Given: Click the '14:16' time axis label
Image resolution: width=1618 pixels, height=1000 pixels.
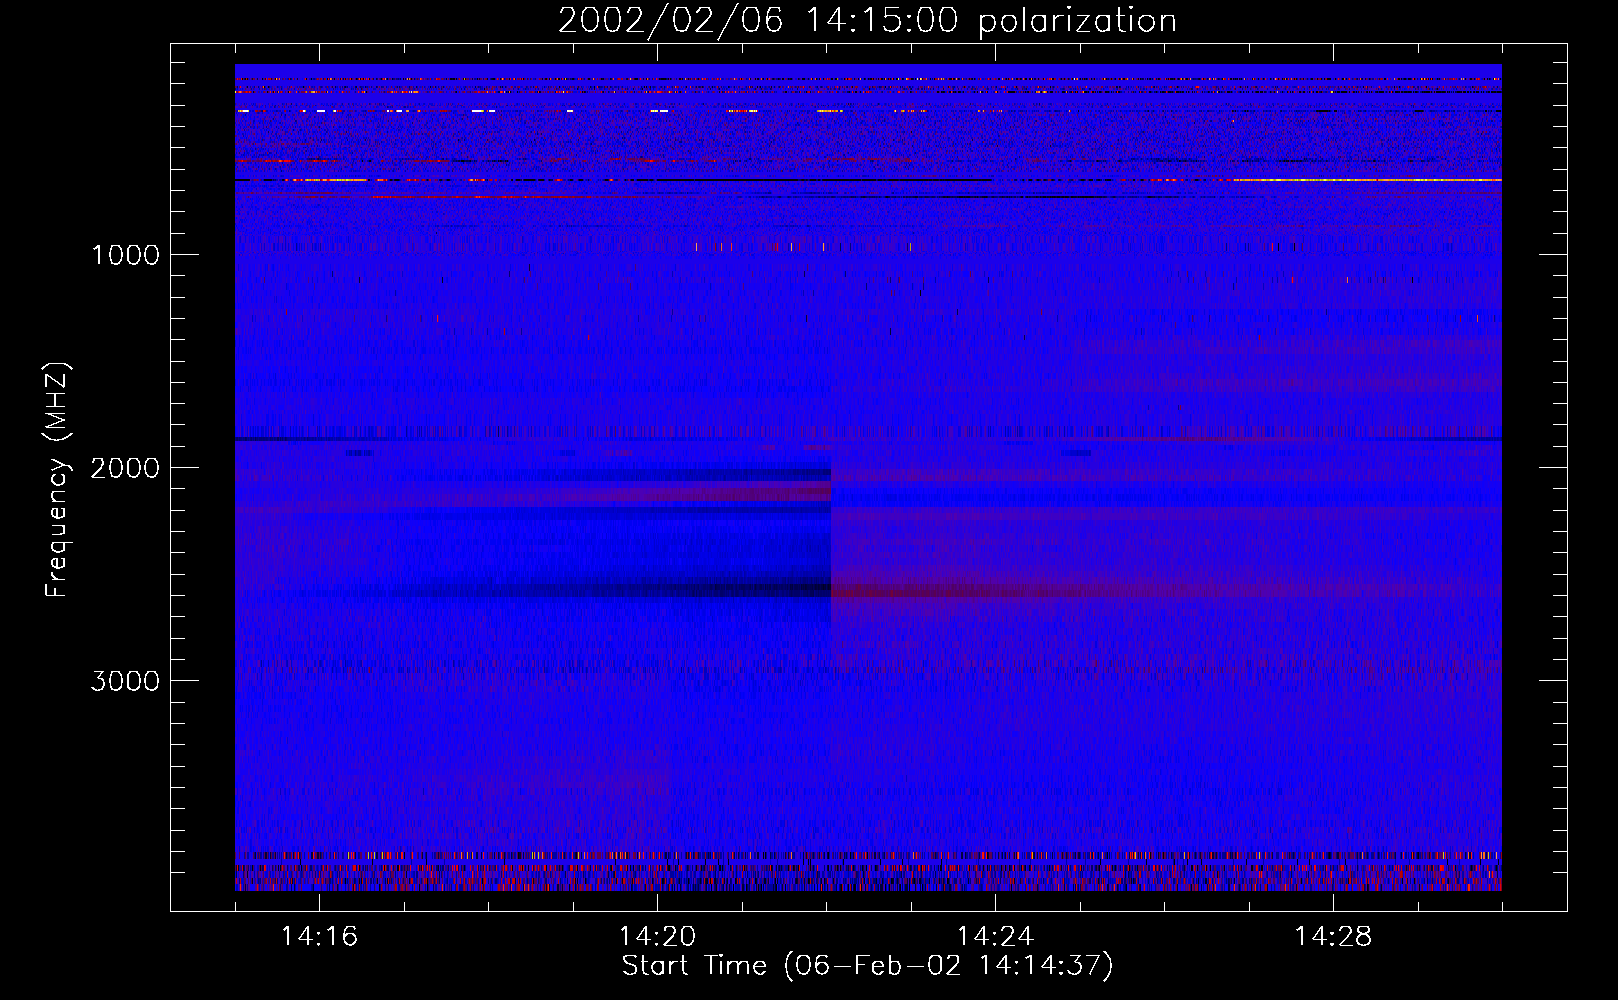Looking at the screenshot, I should coord(319,937).
